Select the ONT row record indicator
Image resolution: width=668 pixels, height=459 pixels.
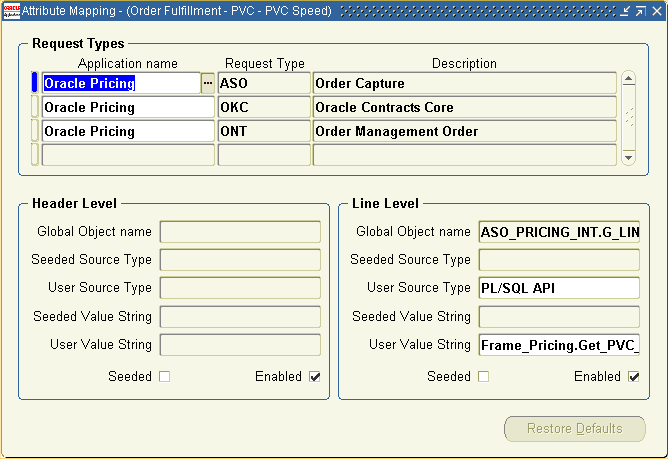pyautogui.click(x=35, y=131)
